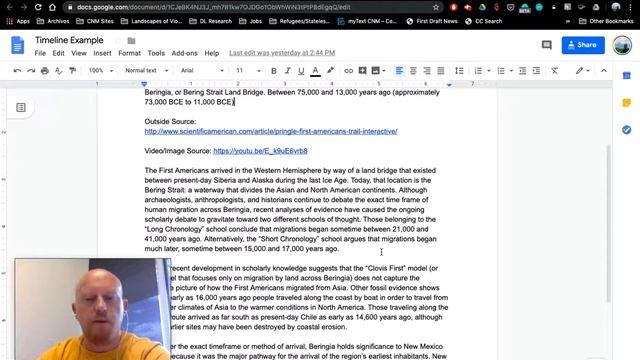
Task: Set right text alignment
Action: tap(427, 71)
